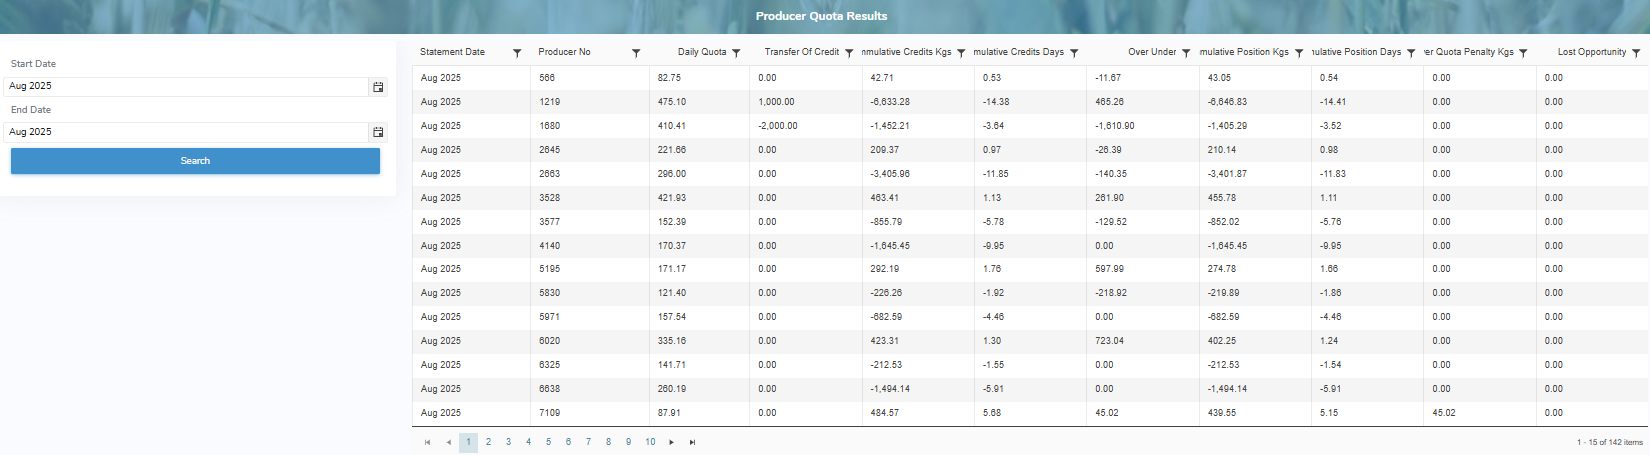Click cumulative position value -6,646.83

[x=1227, y=102]
